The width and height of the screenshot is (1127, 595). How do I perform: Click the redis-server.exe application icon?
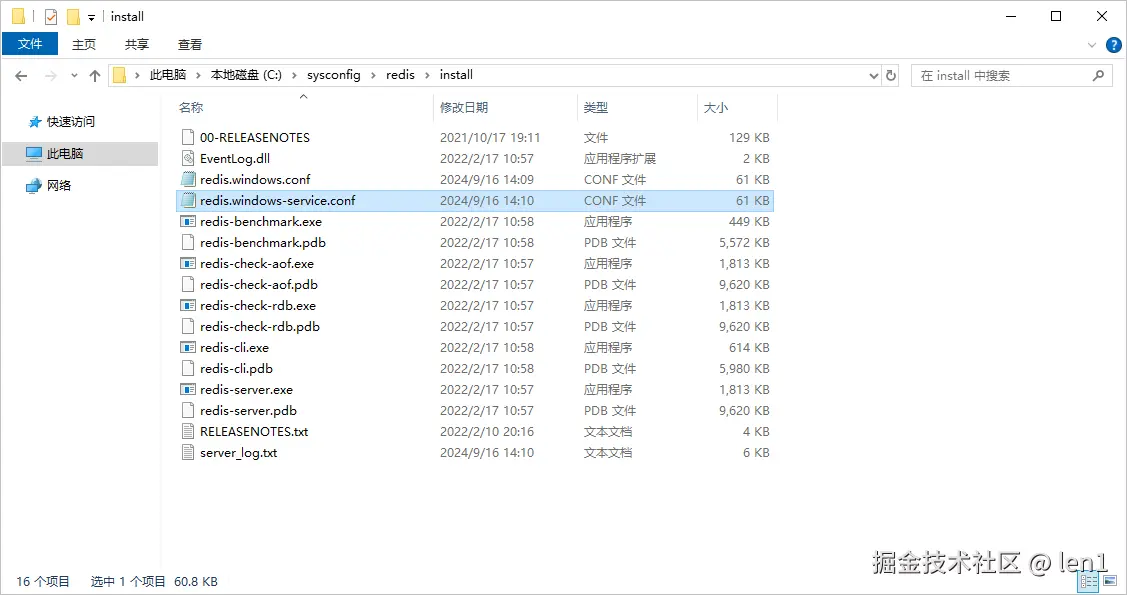[188, 389]
